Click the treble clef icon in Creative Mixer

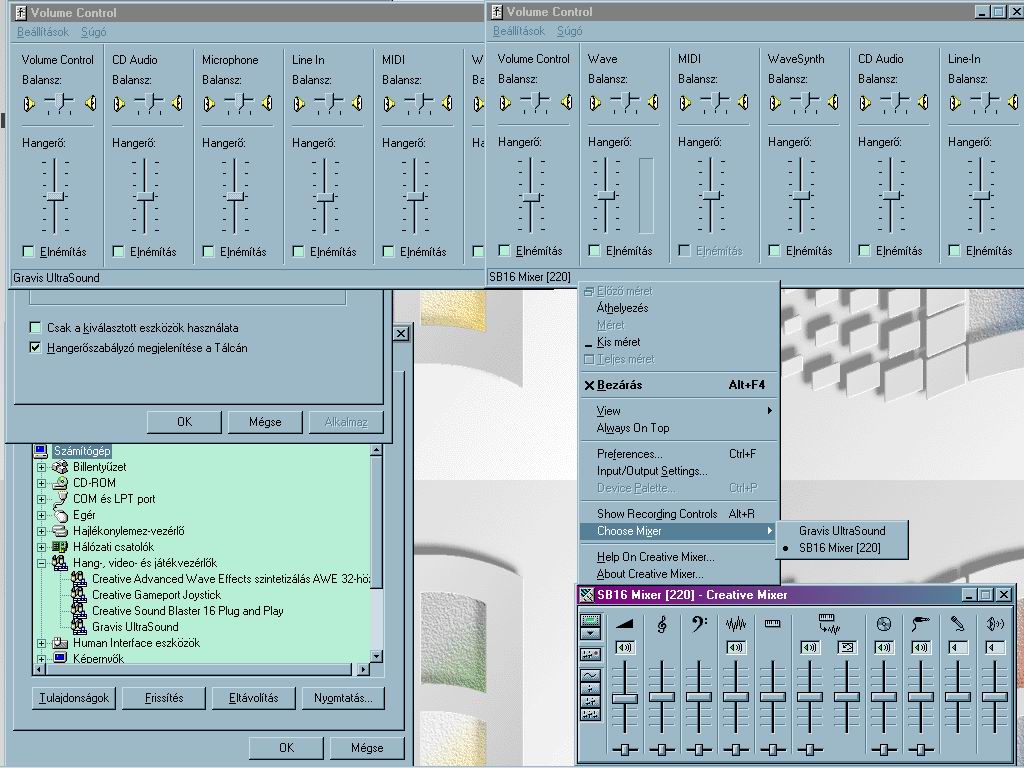(662, 624)
